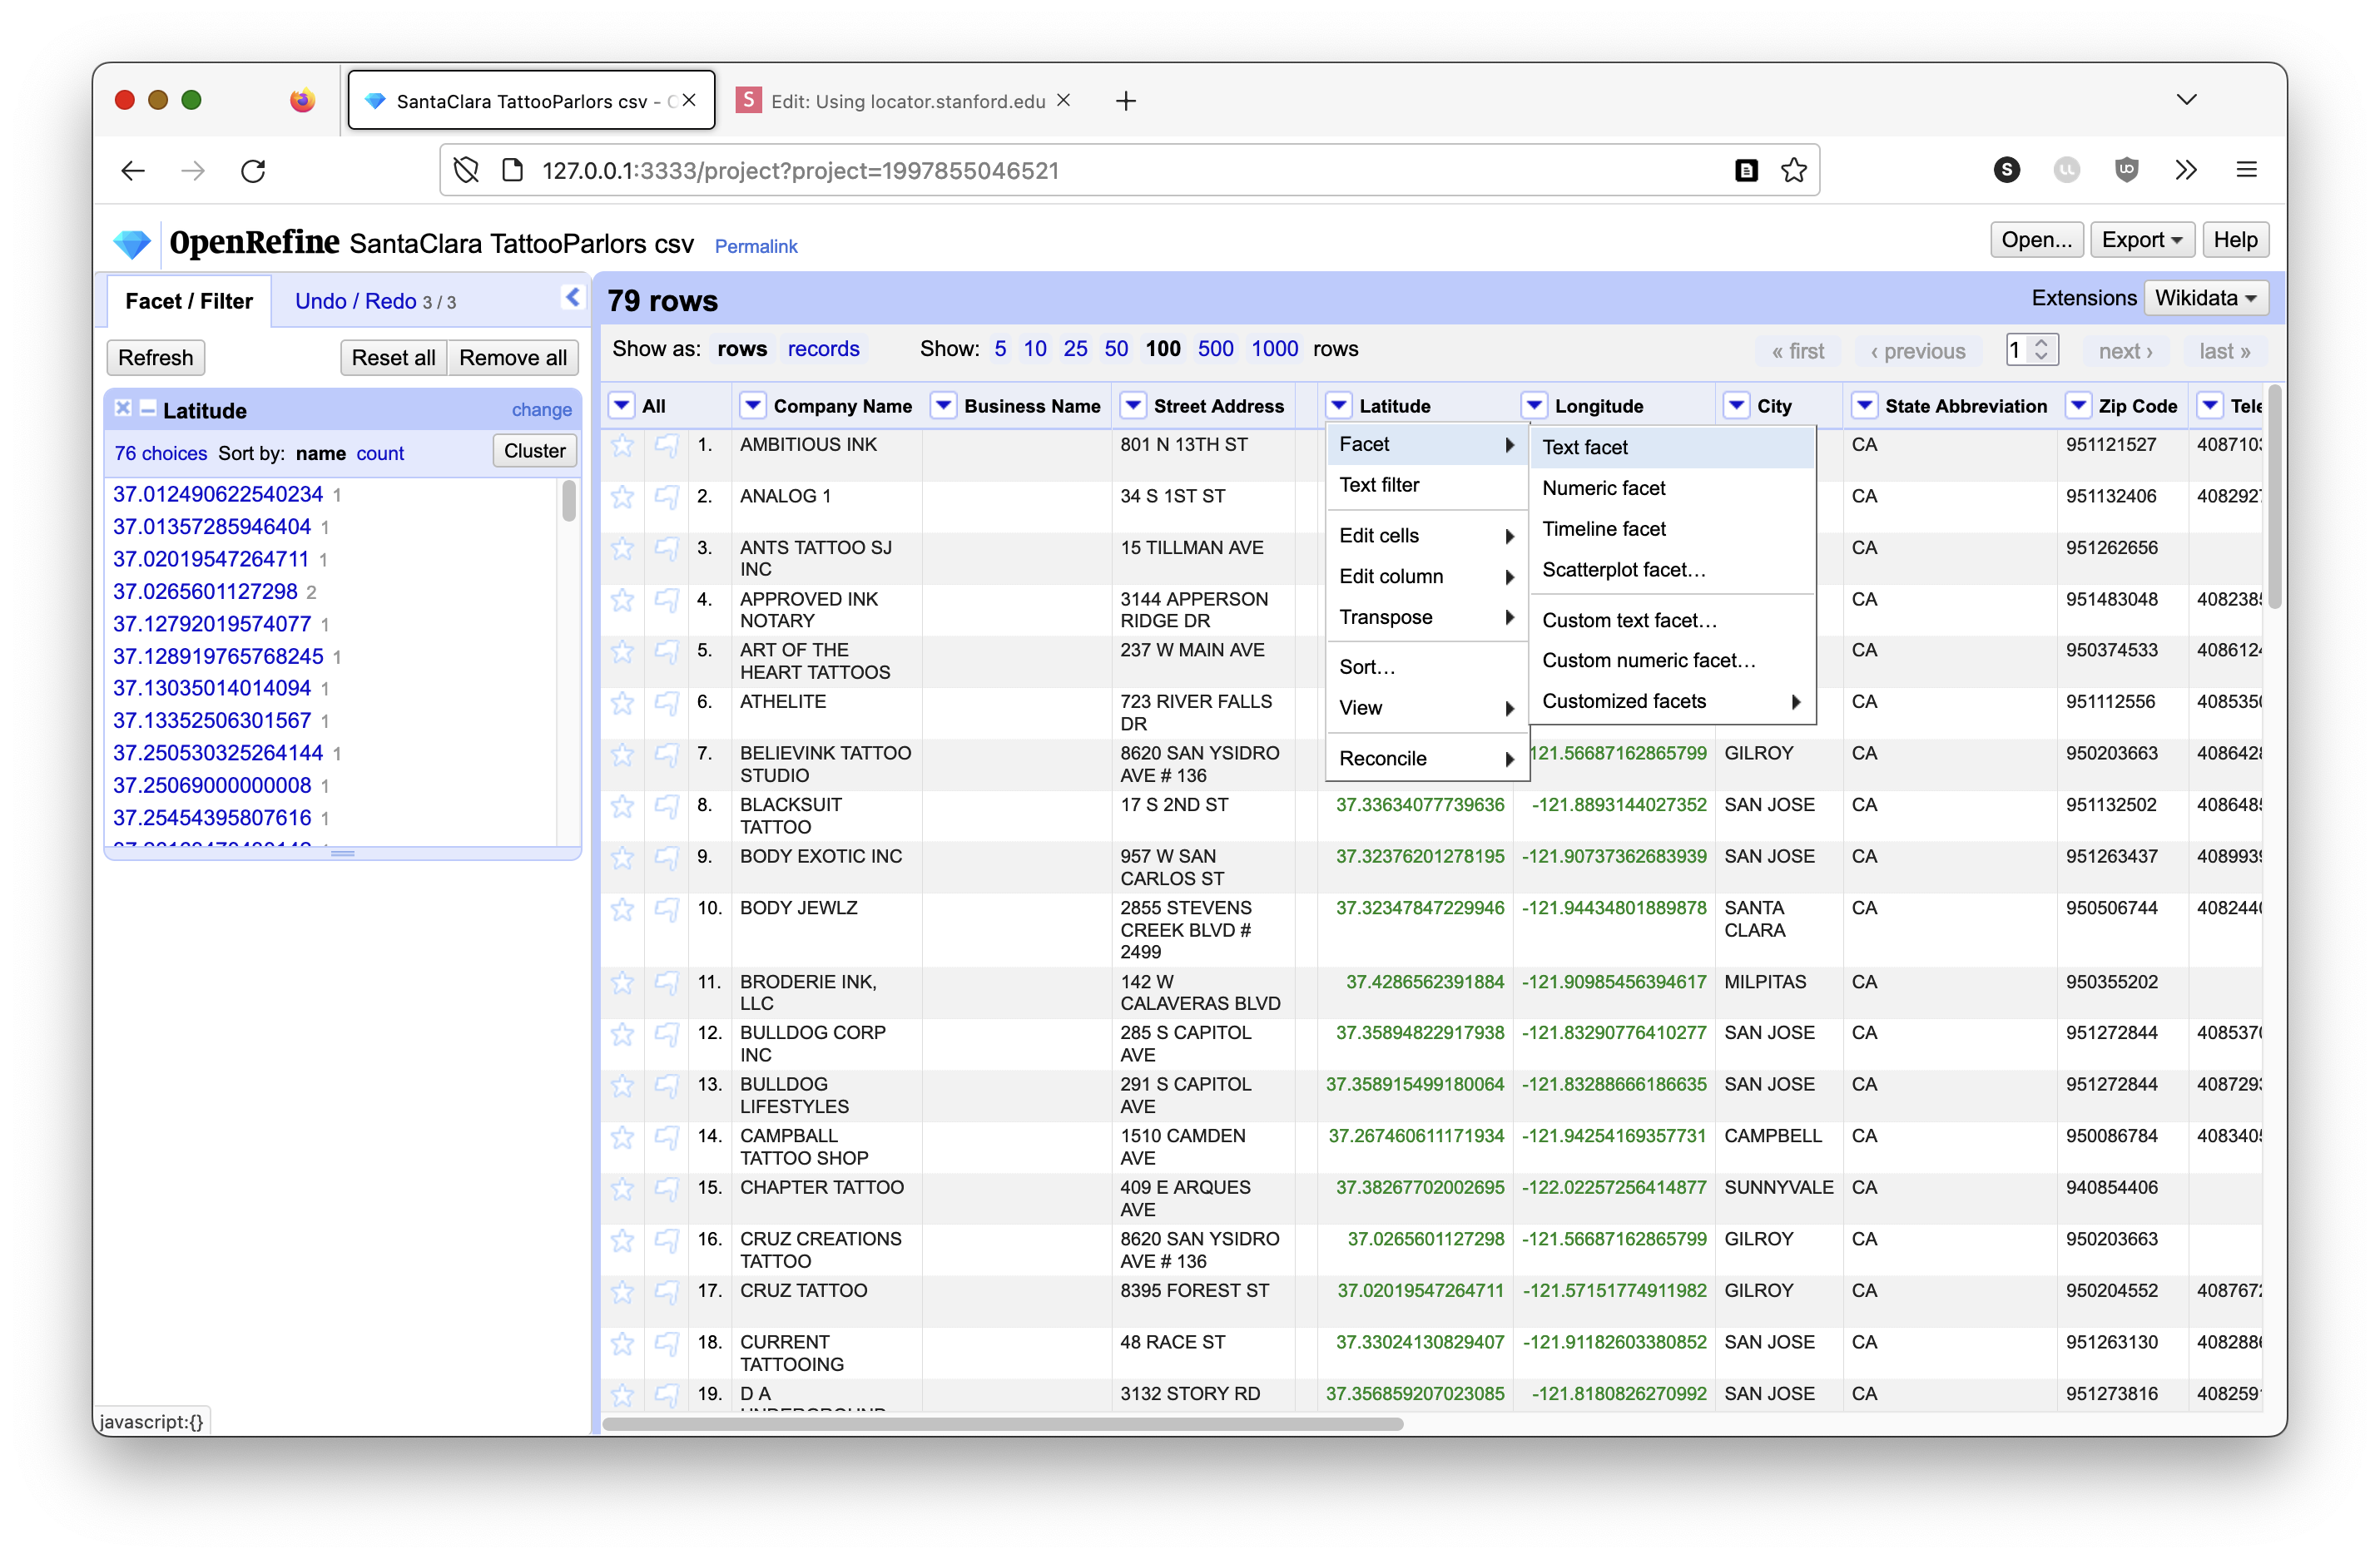
Task: Switch view to records mode
Action: (x=823, y=349)
